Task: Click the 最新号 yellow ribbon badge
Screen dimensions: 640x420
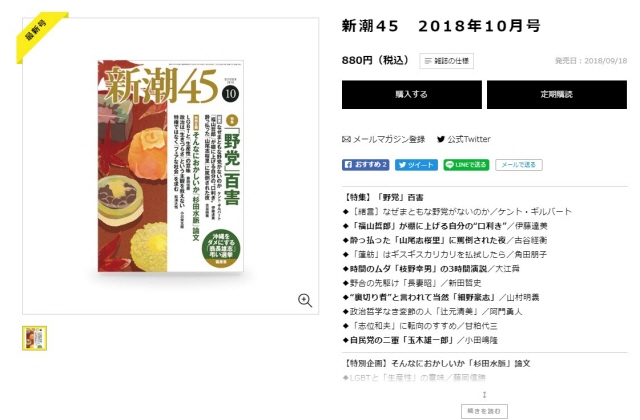Action: [40, 36]
